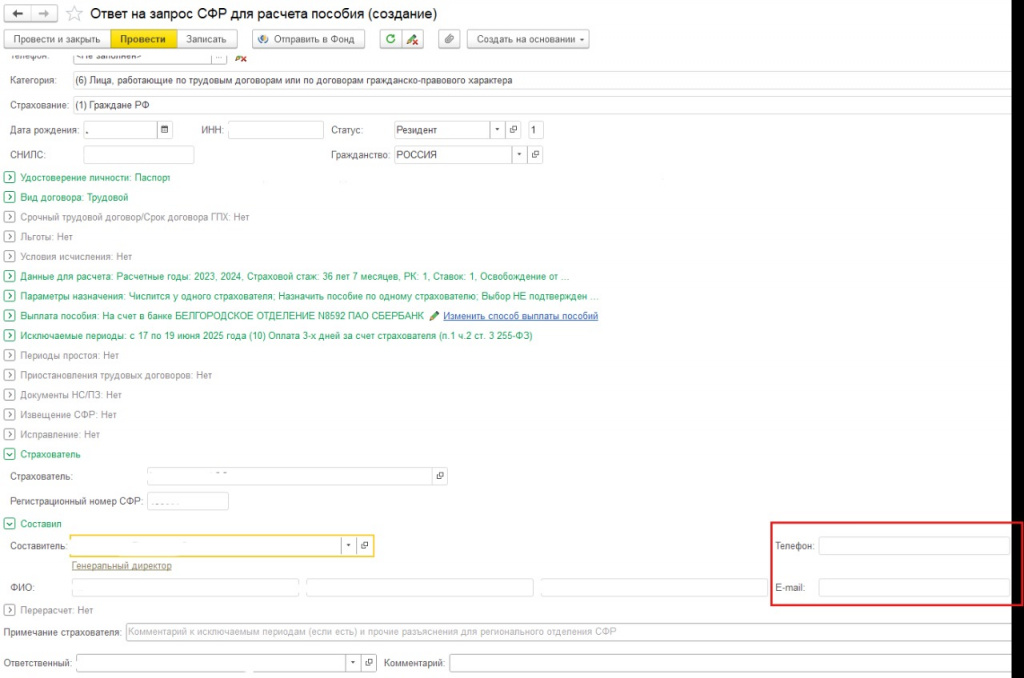Open the Ответственный dropdown list
The image size is (1024, 678).
coord(353,663)
